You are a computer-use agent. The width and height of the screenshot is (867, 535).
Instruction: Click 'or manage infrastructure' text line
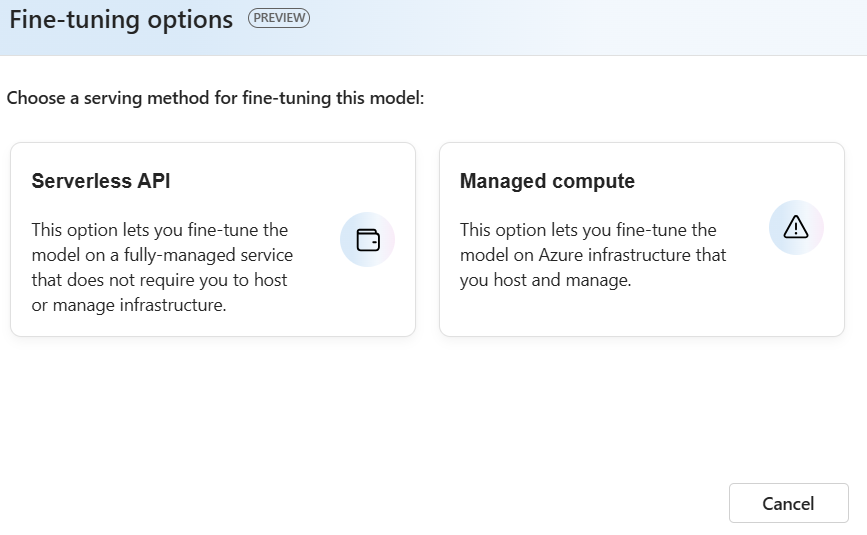(129, 305)
